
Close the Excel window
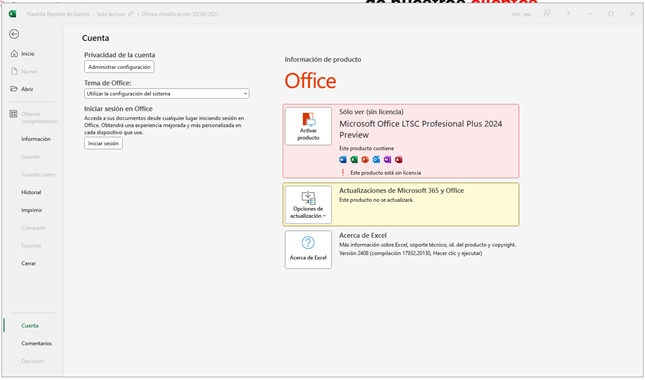[632, 14]
